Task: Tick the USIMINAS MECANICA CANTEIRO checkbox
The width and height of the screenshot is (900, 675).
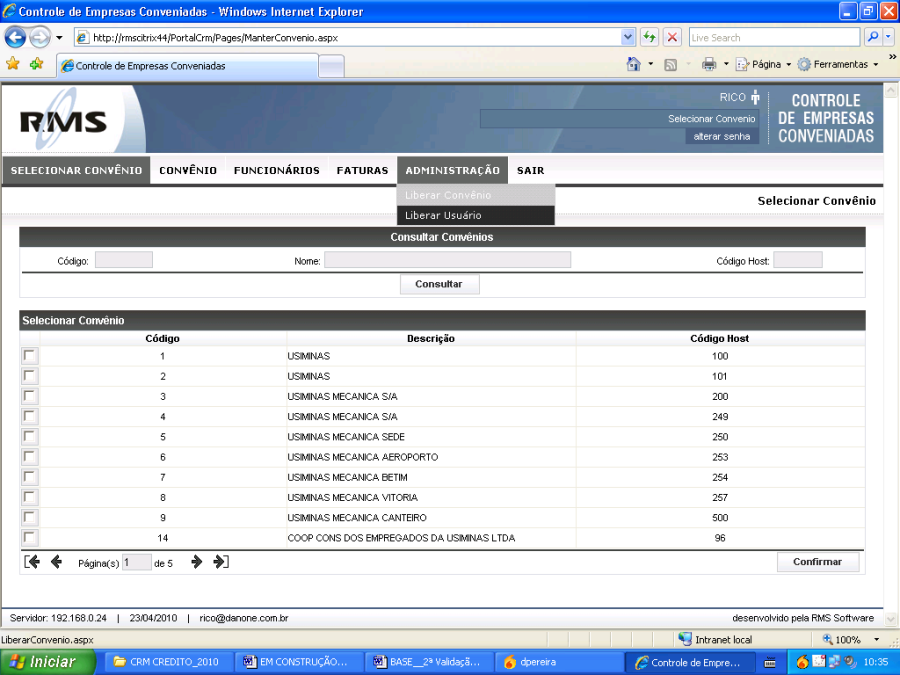Action: click(29, 517)
